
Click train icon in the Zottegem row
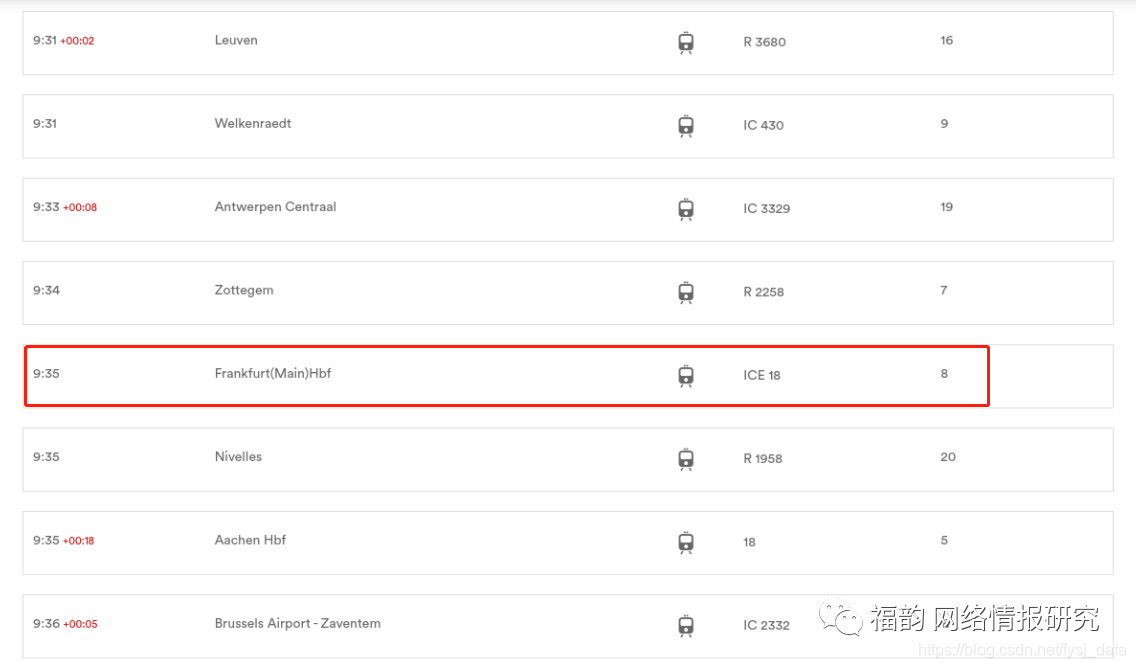(x=685, y=293)
